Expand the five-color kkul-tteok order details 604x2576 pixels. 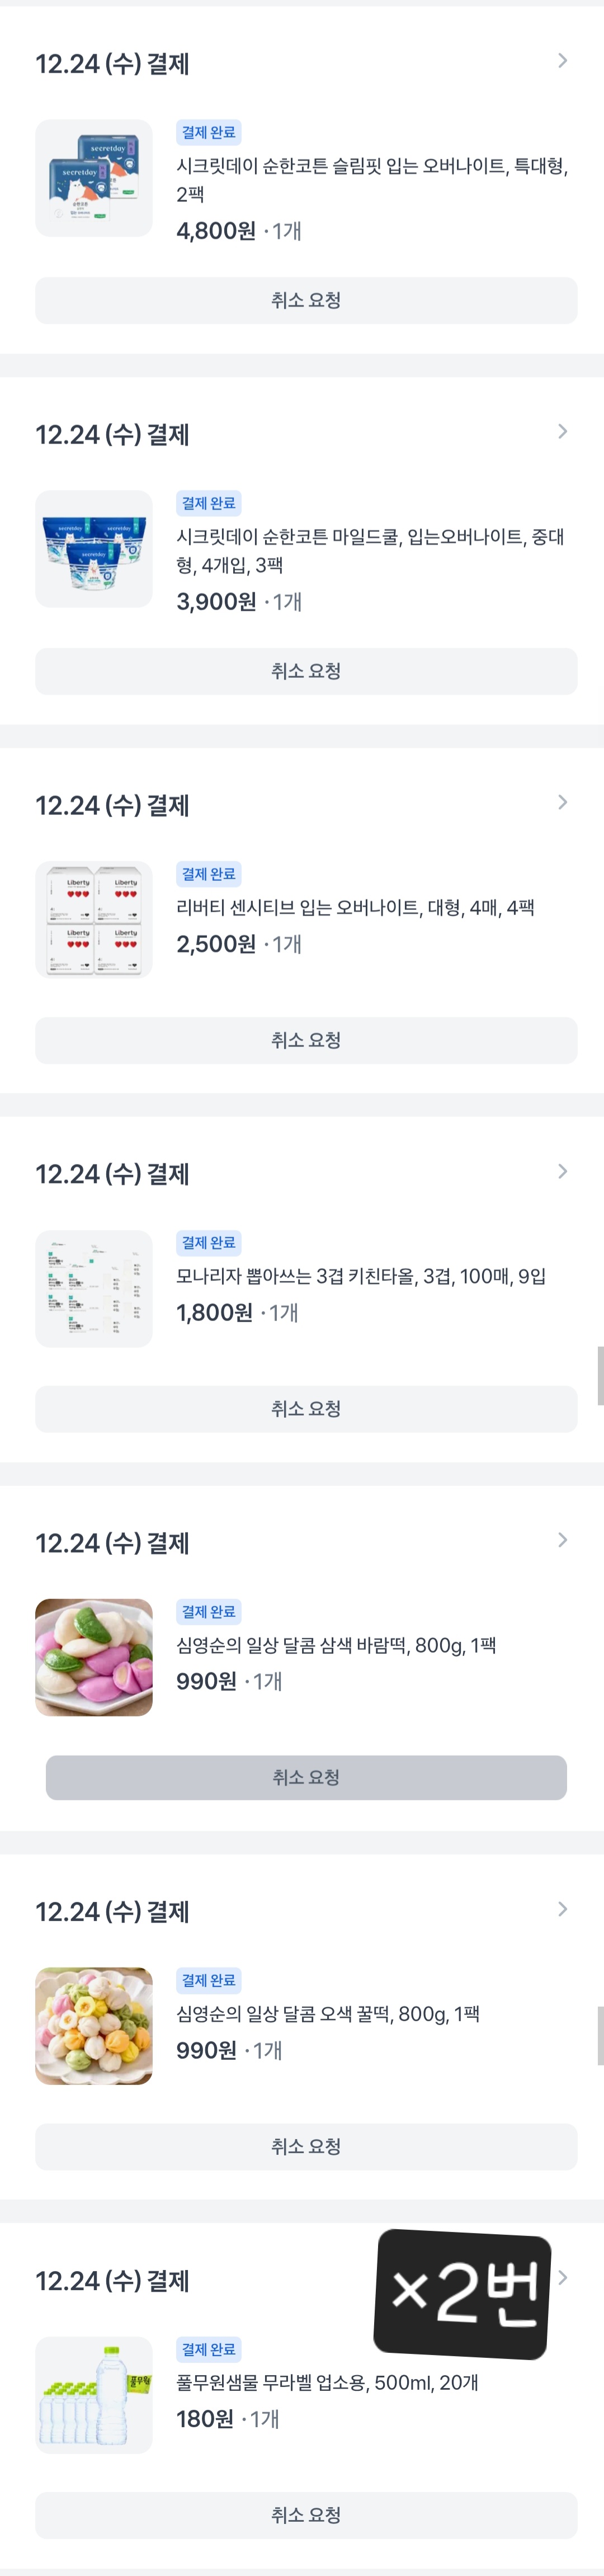click(562, 1909)
